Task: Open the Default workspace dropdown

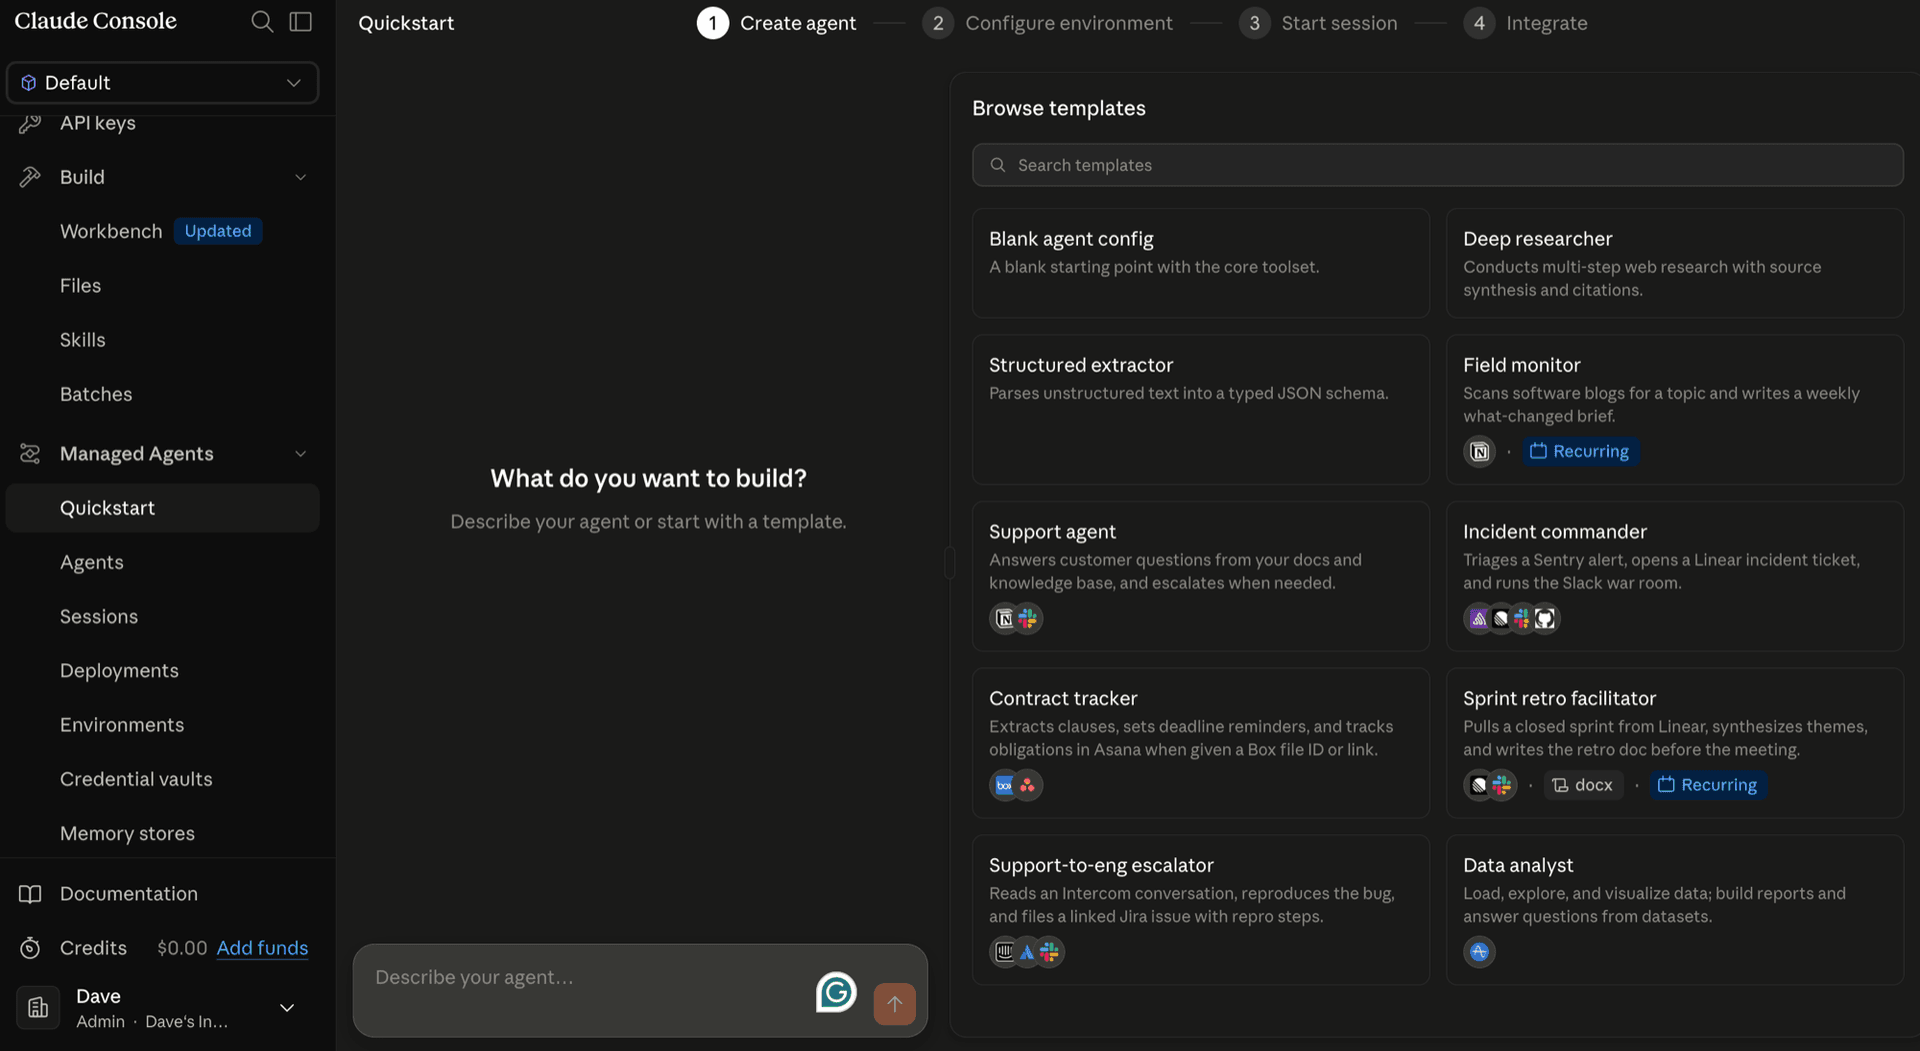Action: [162, 82]
